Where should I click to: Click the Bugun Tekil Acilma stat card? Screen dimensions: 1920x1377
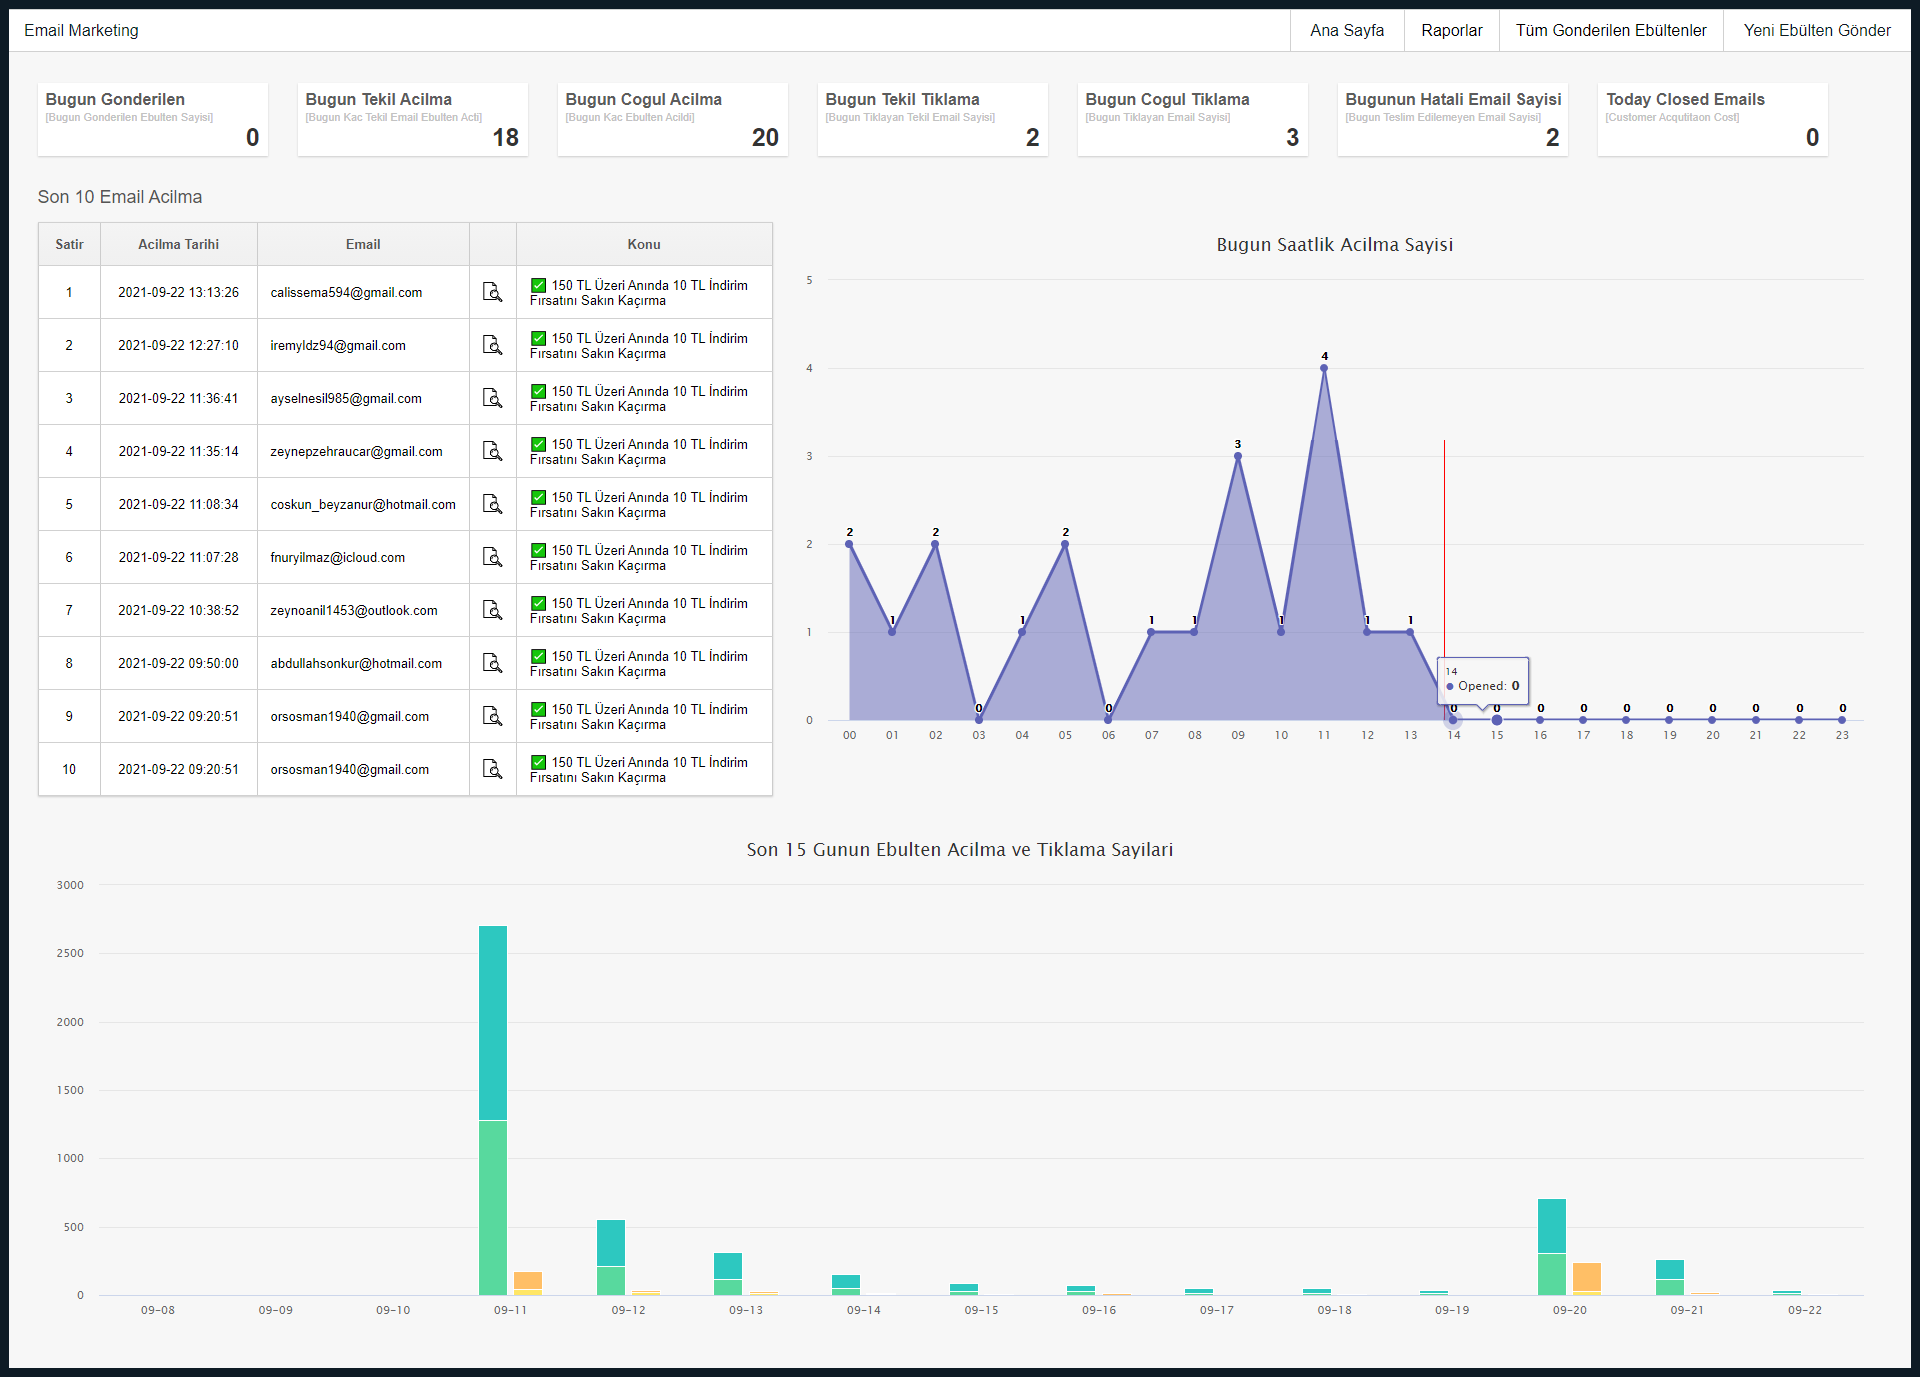412,119
